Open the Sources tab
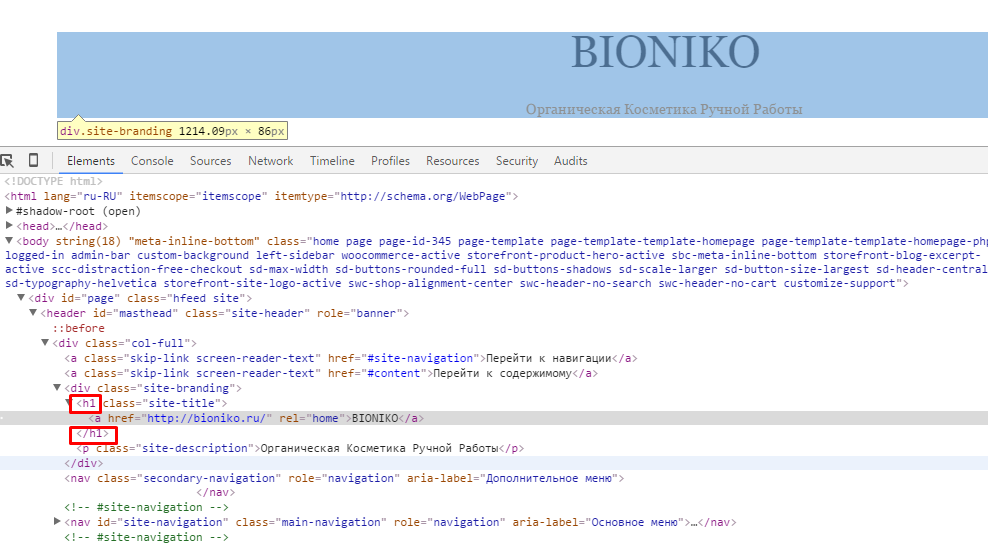Viewport: 988px width, 544px height. click(210, 161)
